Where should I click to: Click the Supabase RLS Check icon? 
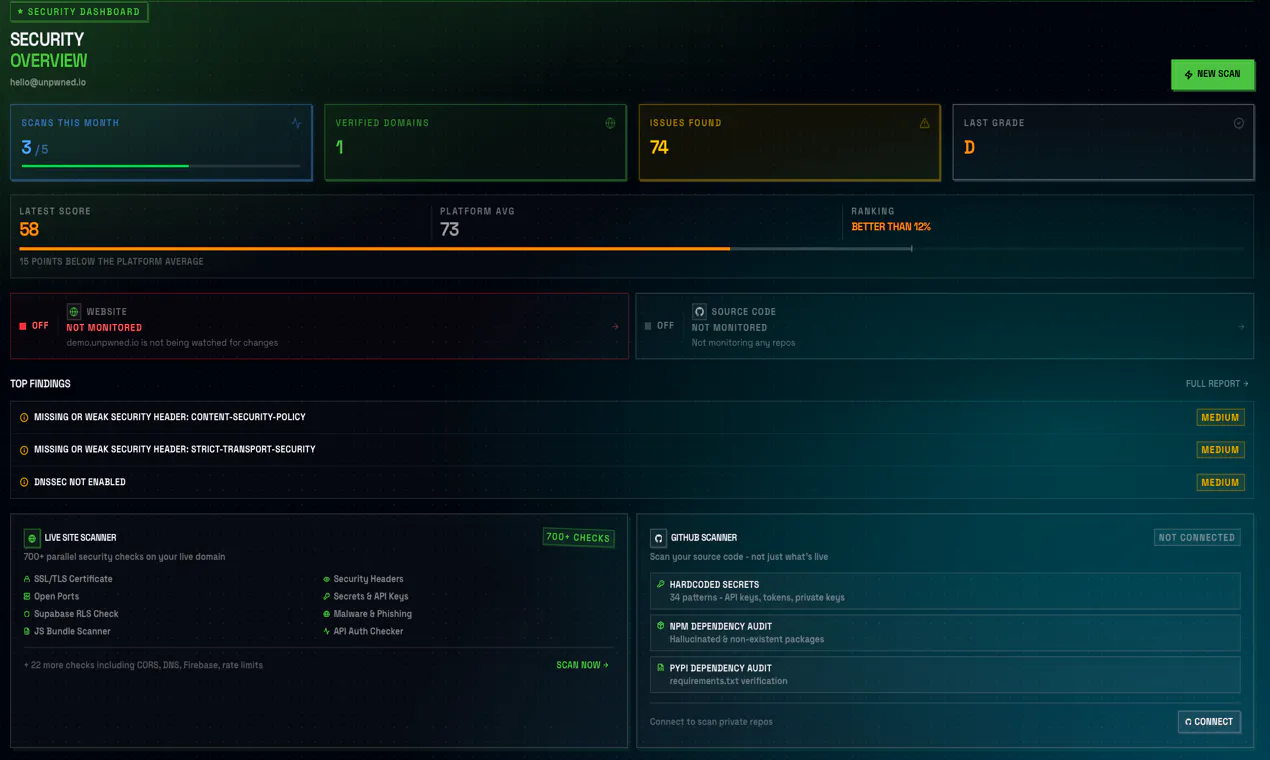(27, 614)
